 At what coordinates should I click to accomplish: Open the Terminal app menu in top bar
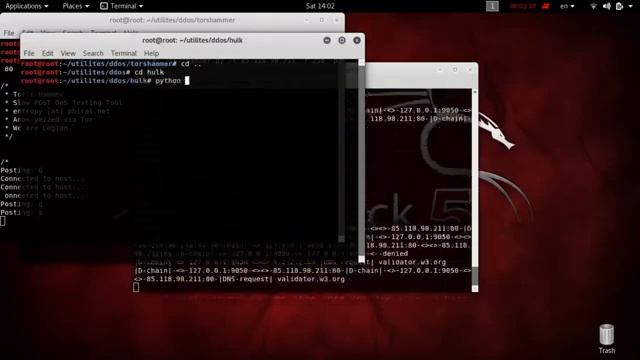pos(122,6)
